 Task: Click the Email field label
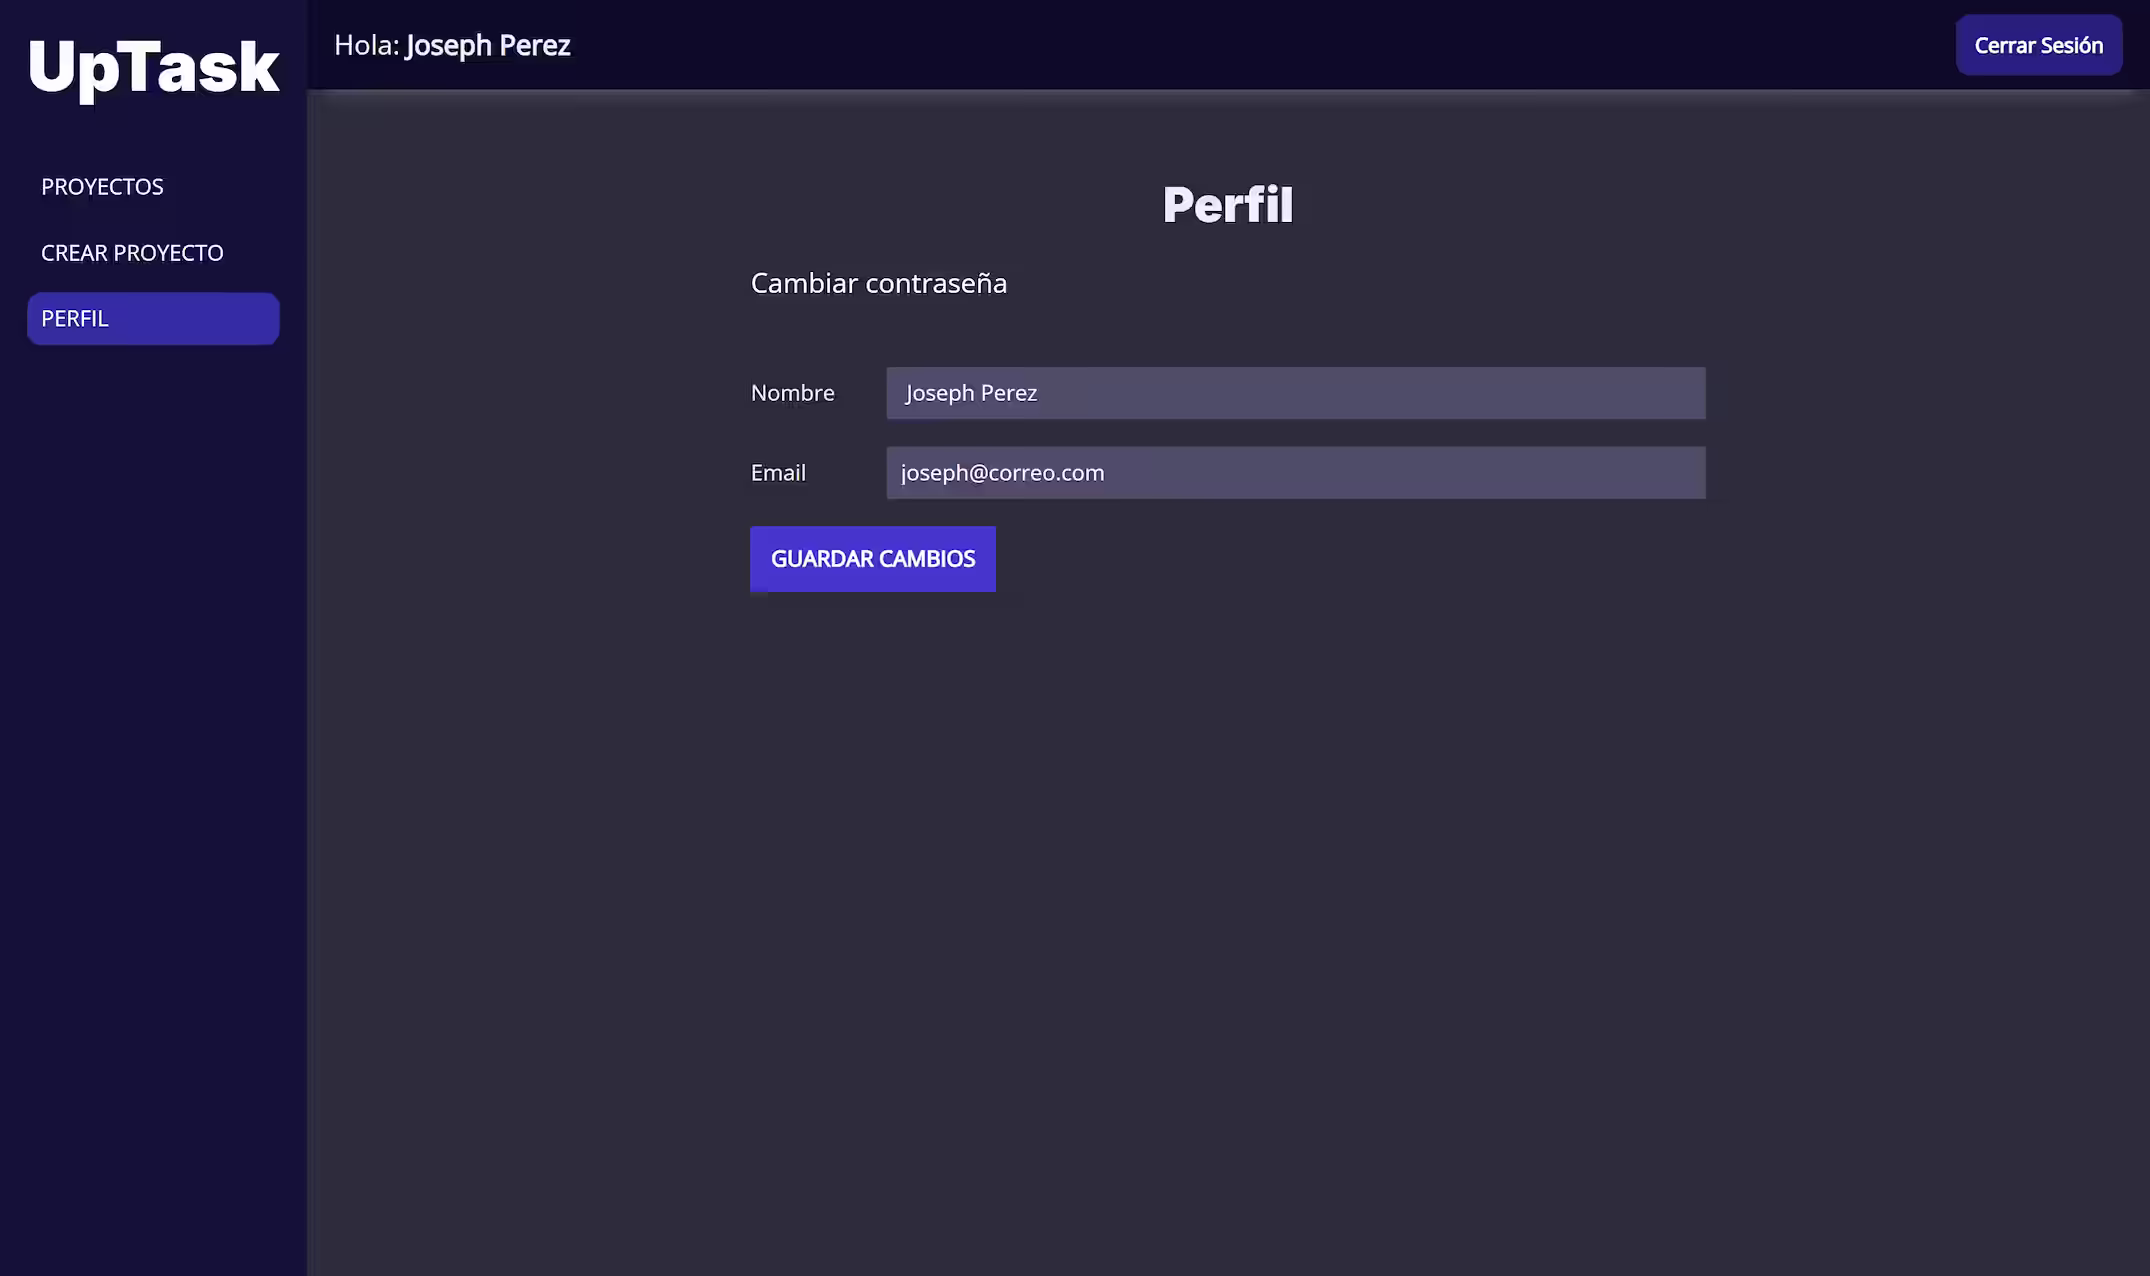pos(778,473)
